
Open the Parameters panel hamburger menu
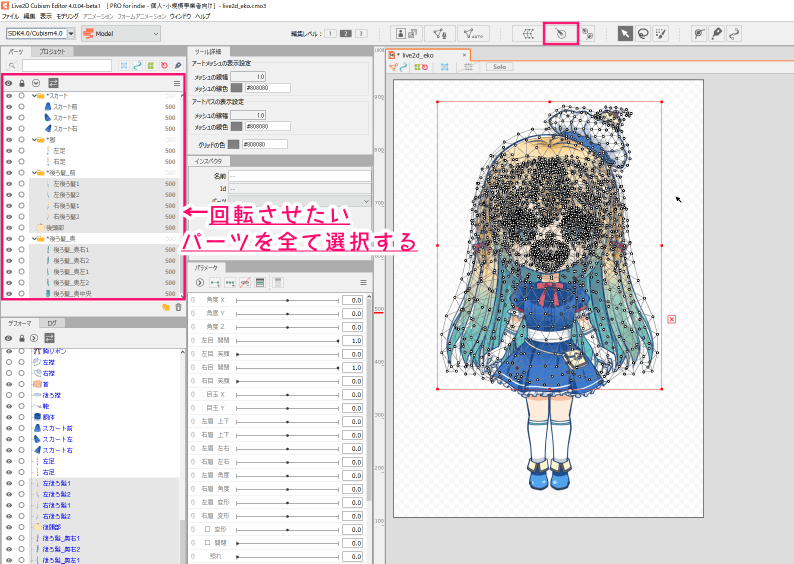[x=363, y=283]
